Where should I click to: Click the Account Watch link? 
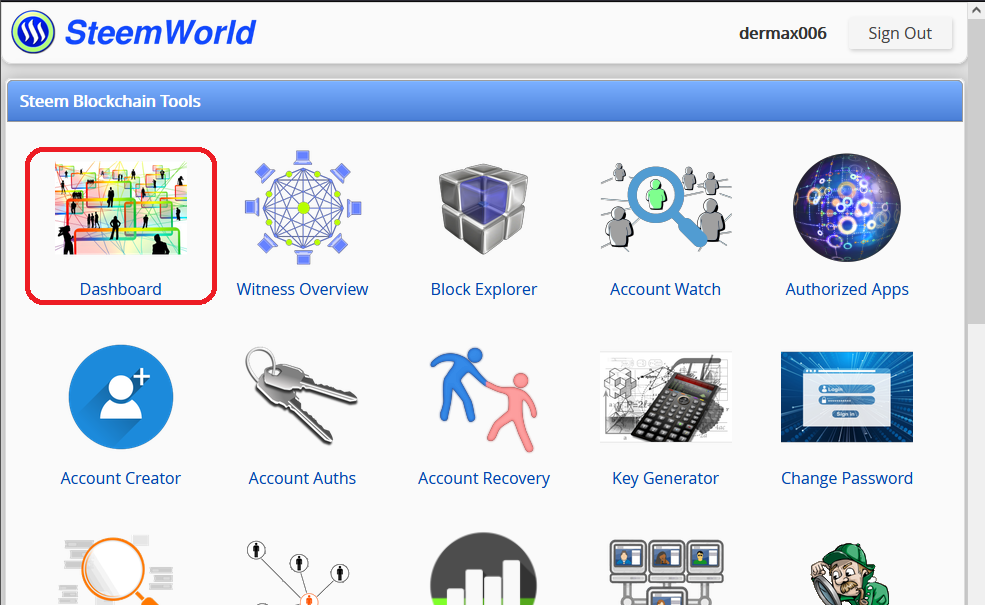point(665,289)
